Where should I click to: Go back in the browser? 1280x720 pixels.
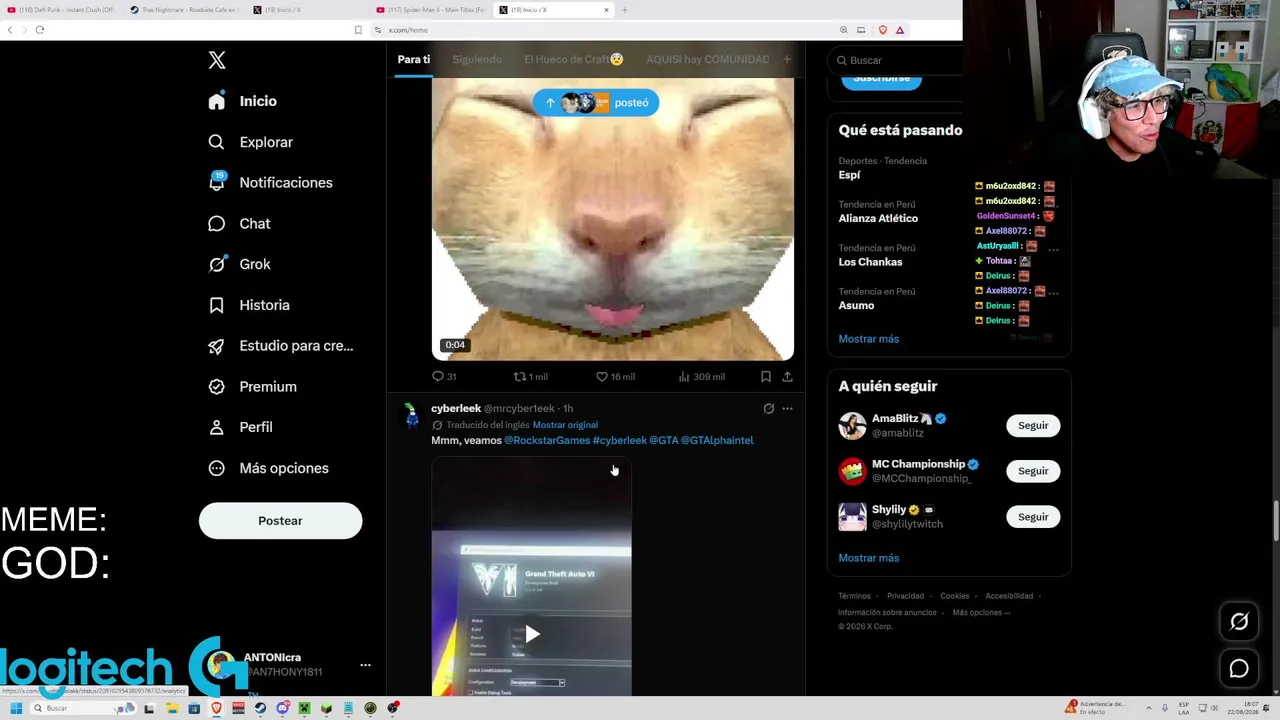pos(10,30)
